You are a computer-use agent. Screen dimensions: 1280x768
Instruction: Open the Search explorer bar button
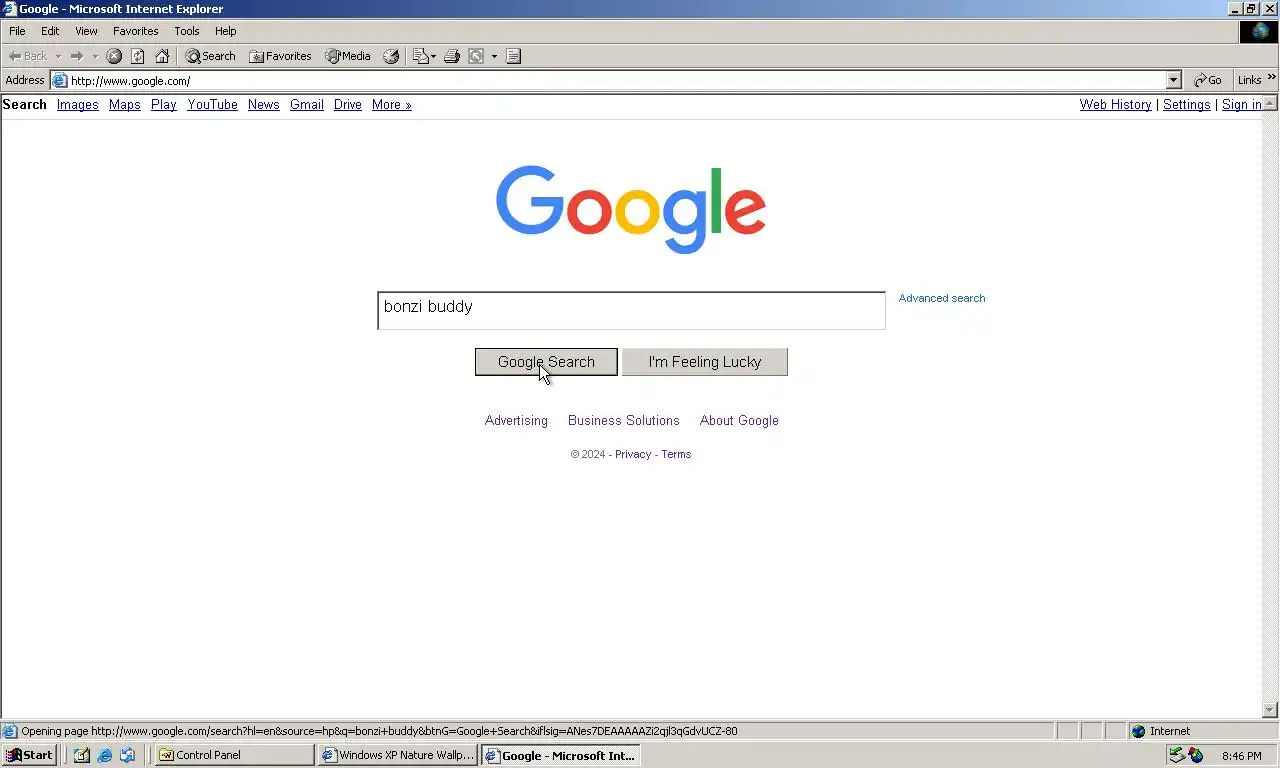click(210, 56)
